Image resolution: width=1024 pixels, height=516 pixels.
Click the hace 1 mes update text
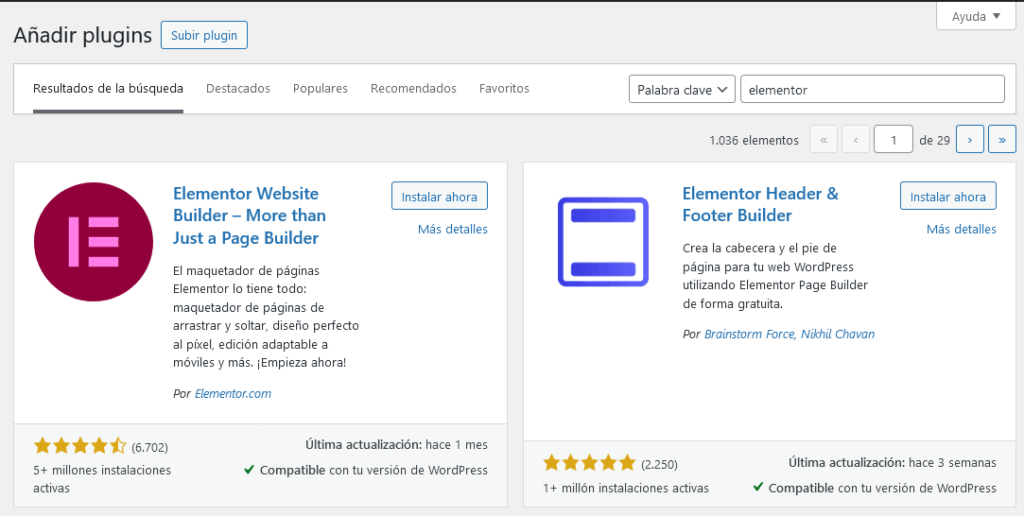[456, 445]
